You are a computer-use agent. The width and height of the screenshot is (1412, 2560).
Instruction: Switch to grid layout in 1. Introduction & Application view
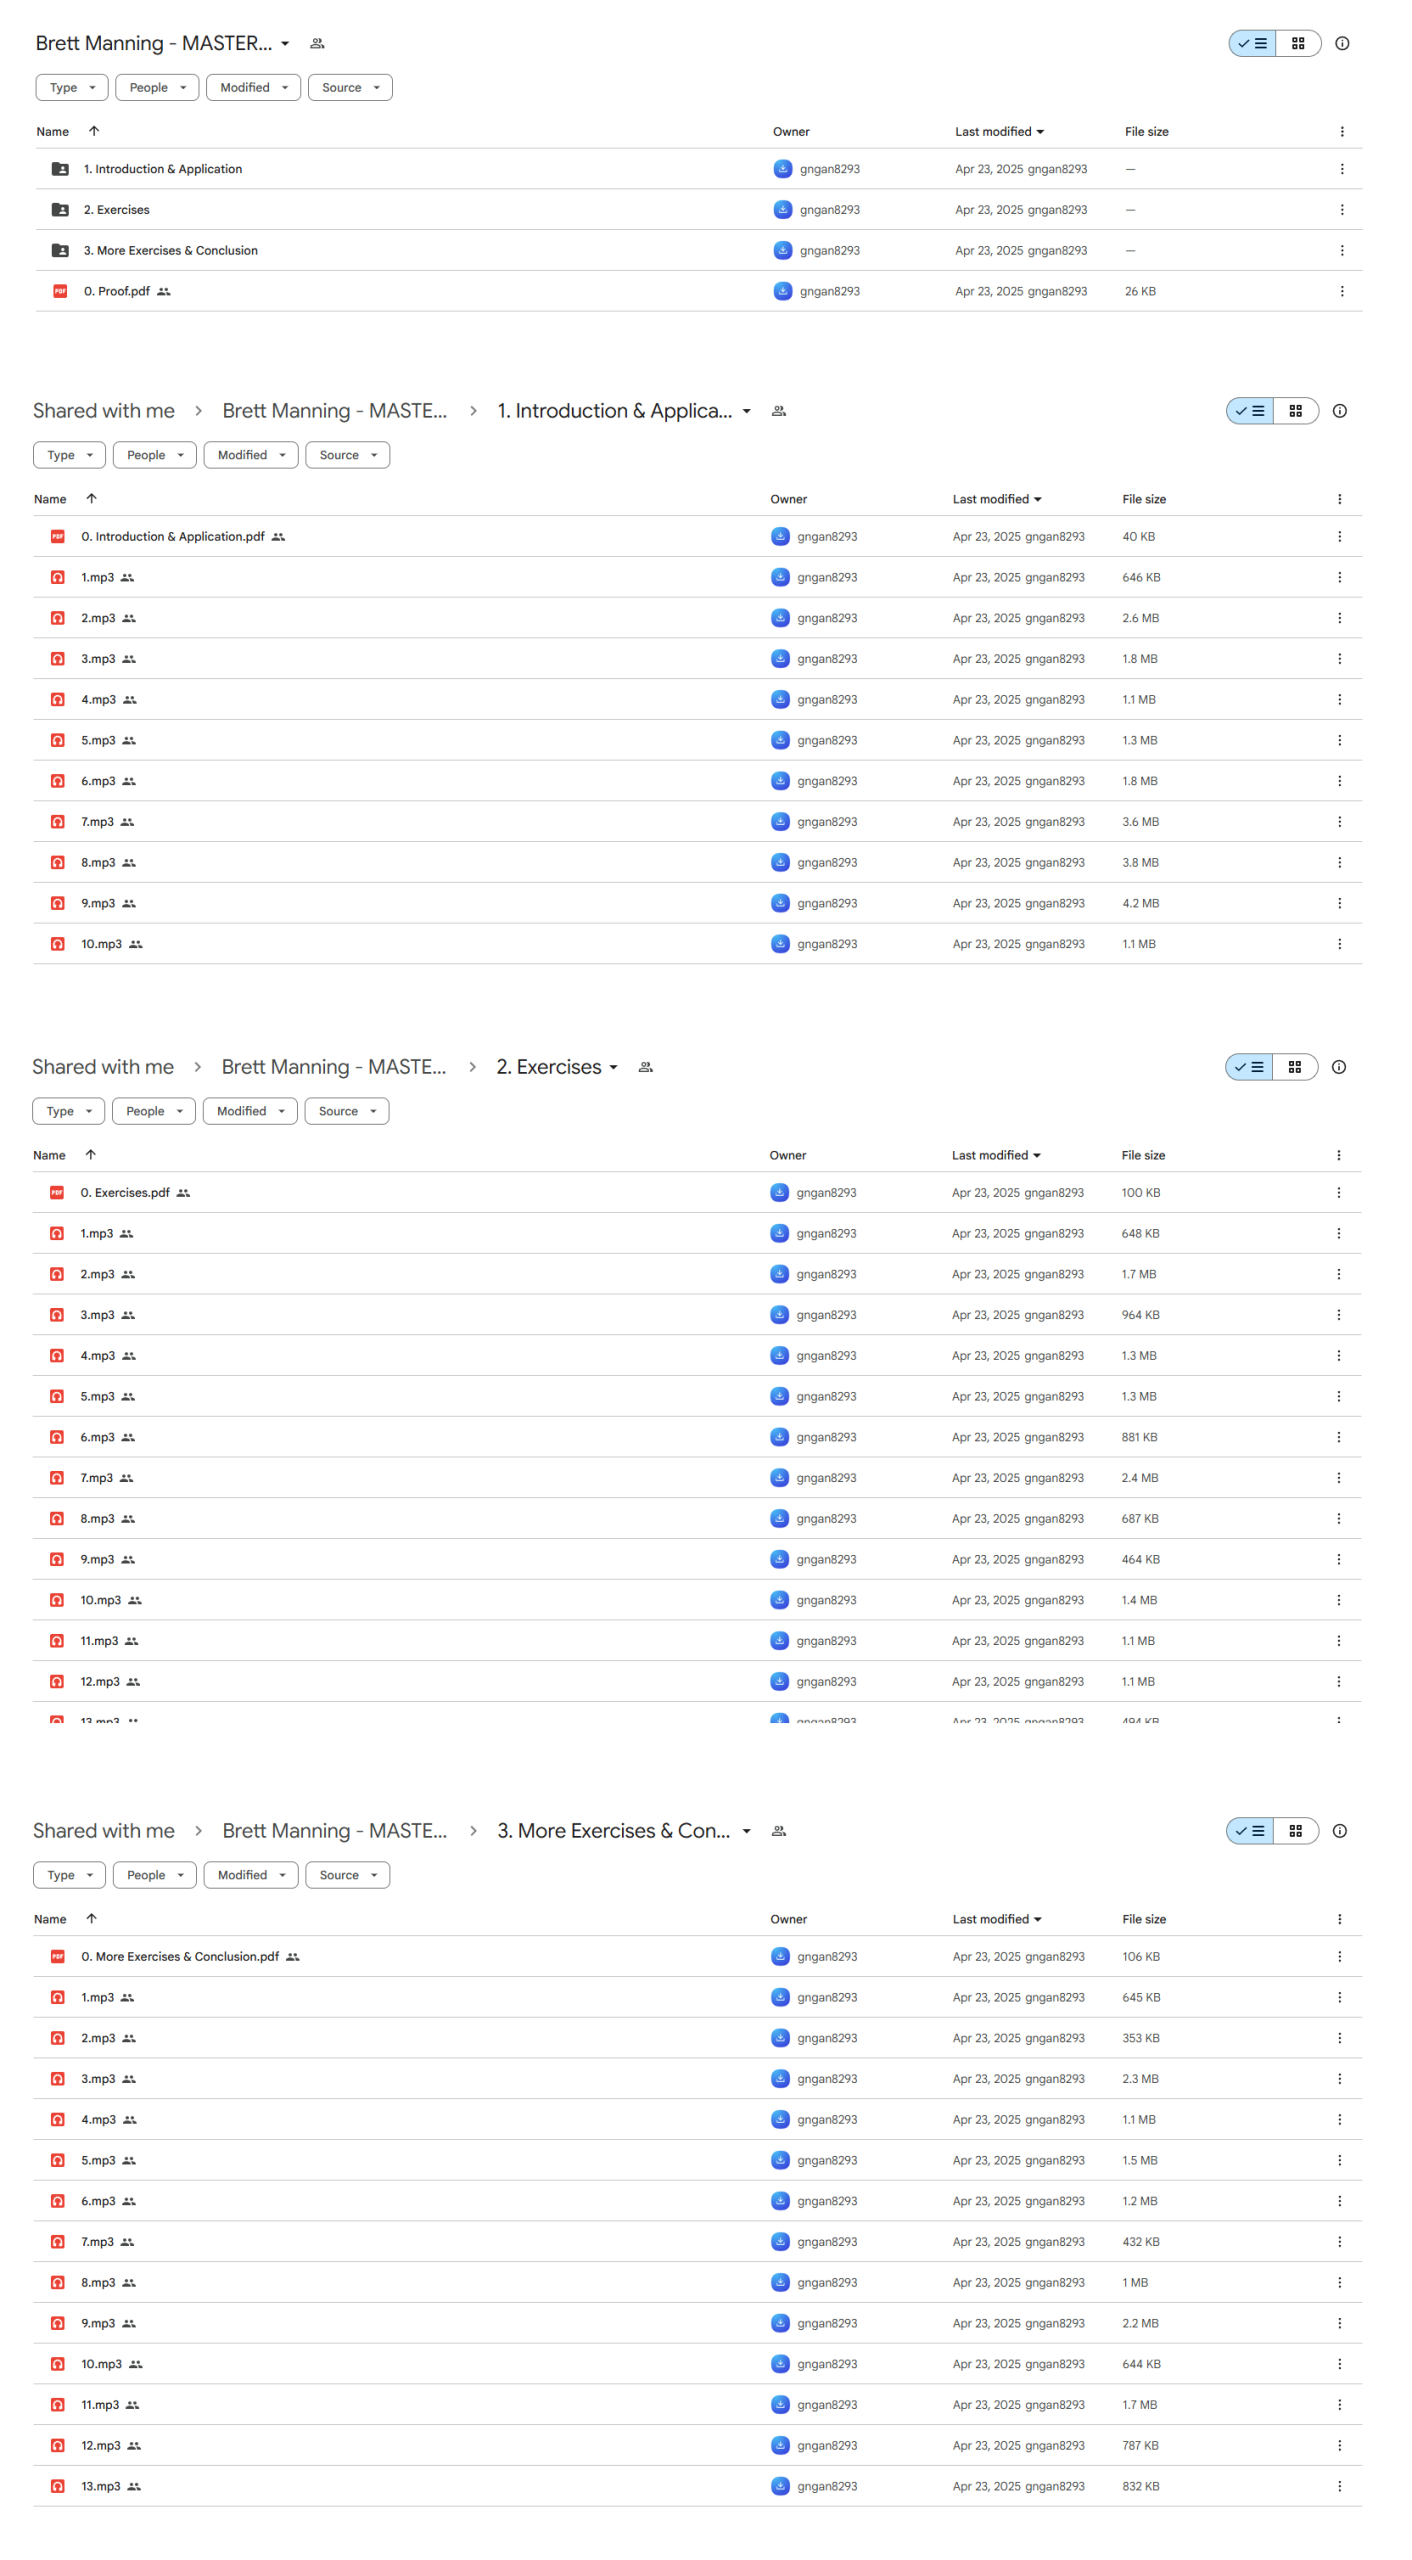pyautogui.click(x=1295, y=411)
